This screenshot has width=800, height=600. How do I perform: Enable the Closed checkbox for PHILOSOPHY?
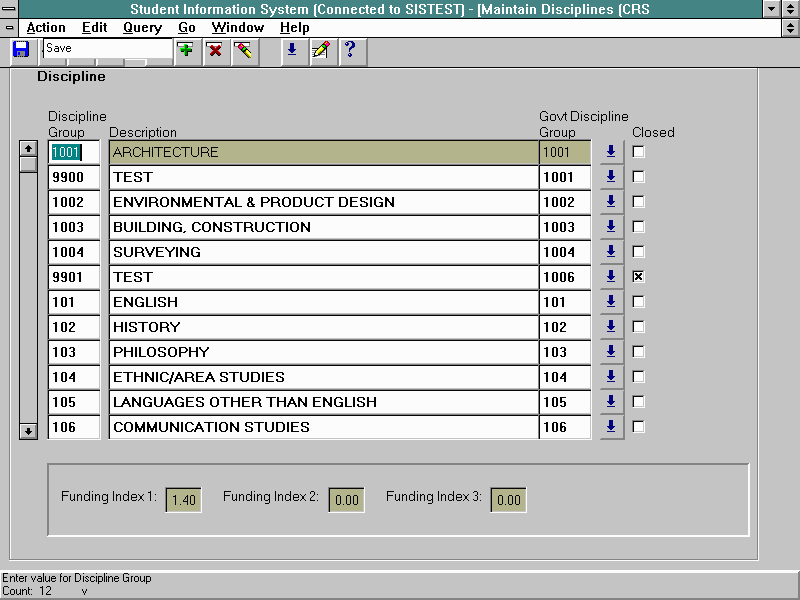click(639, 352)
